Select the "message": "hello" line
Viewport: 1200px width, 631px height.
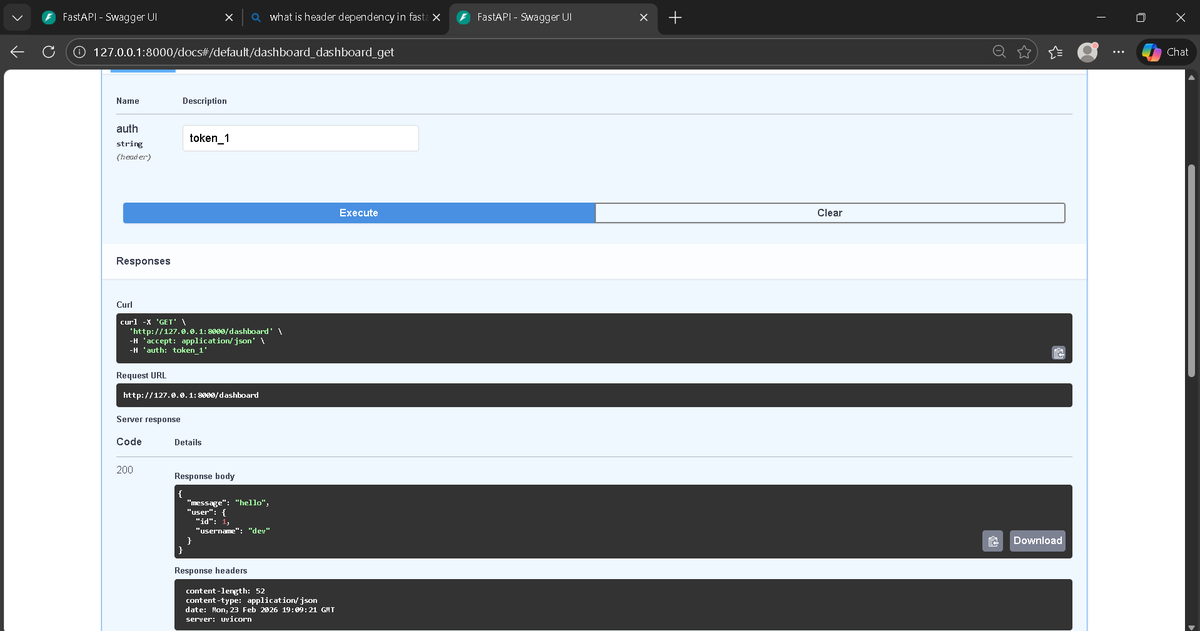click(x=229, y=502)
